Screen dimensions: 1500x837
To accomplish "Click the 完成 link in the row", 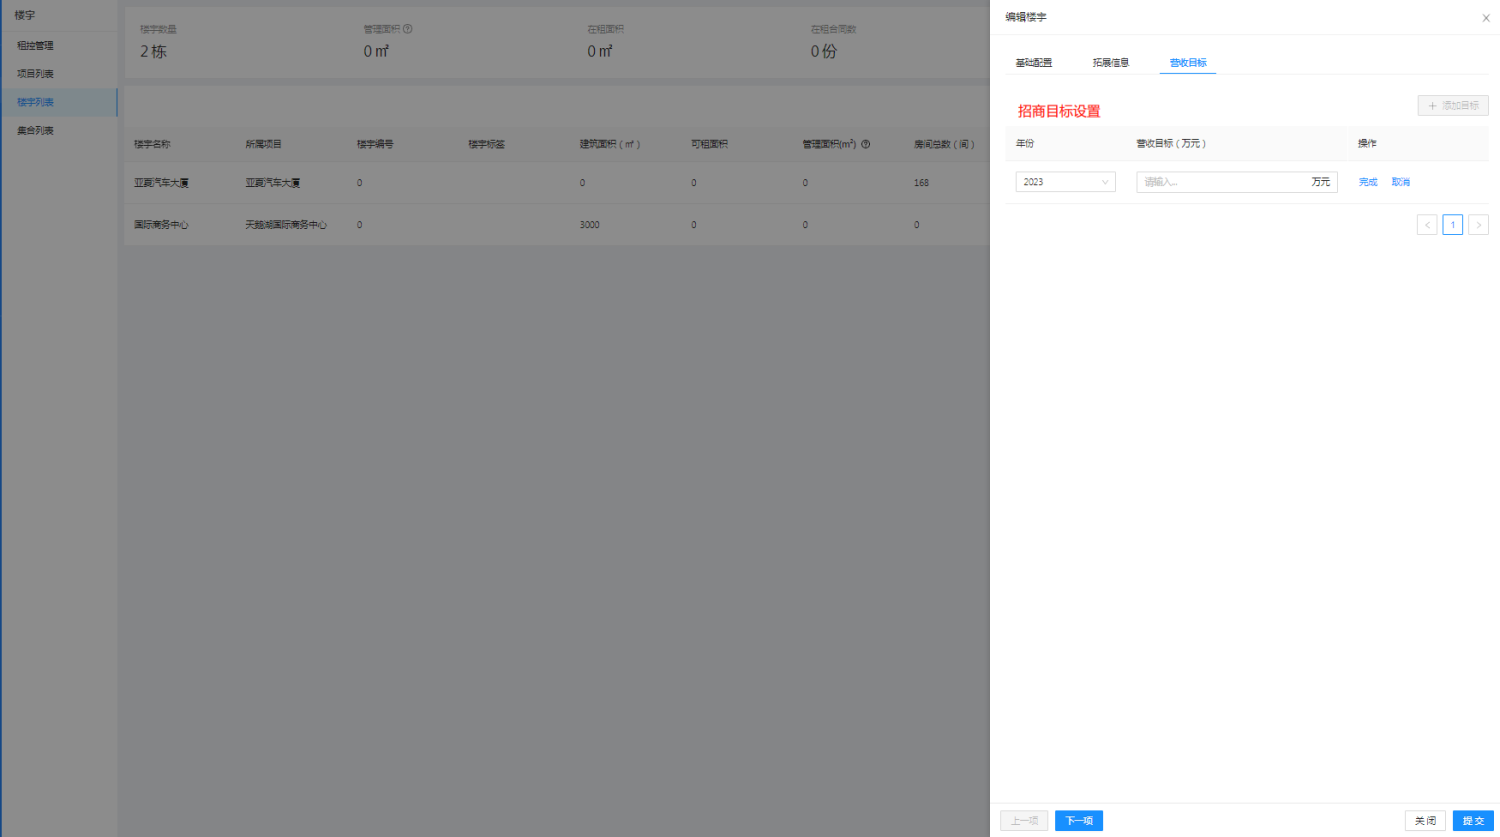I will click(1368, 182).
